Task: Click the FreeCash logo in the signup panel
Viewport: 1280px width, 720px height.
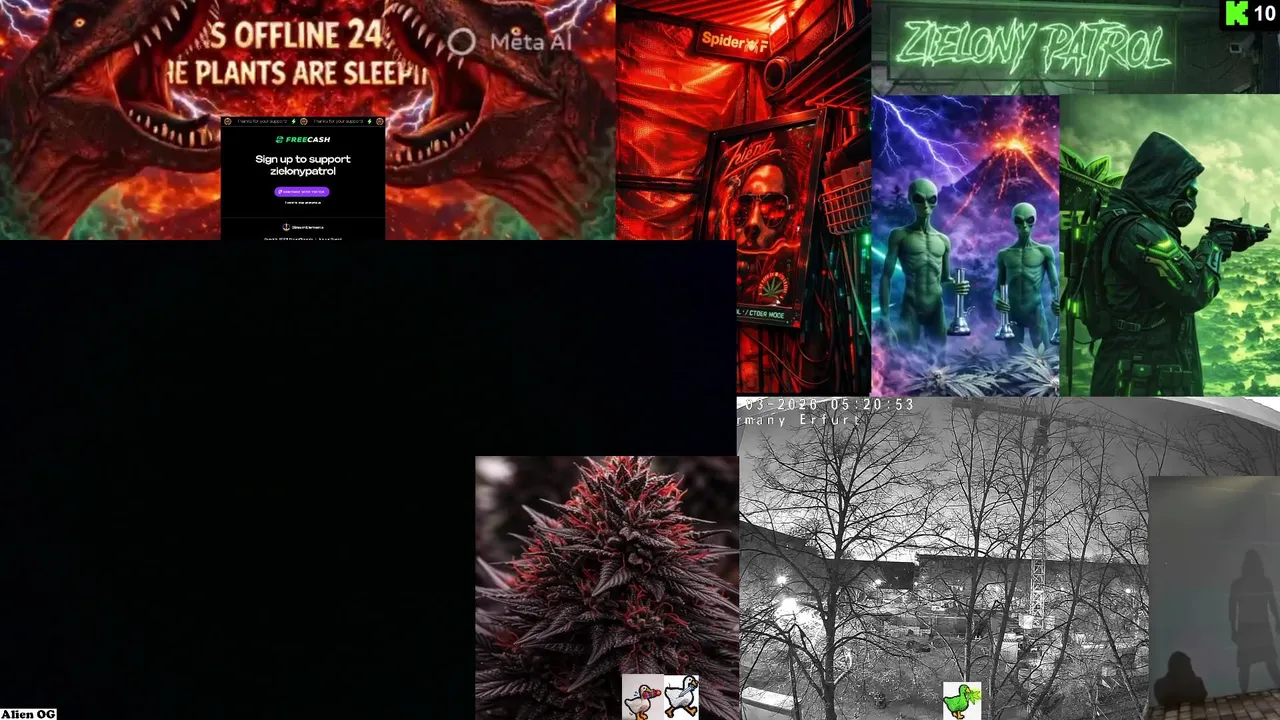Action: click(x=302, y=140)
